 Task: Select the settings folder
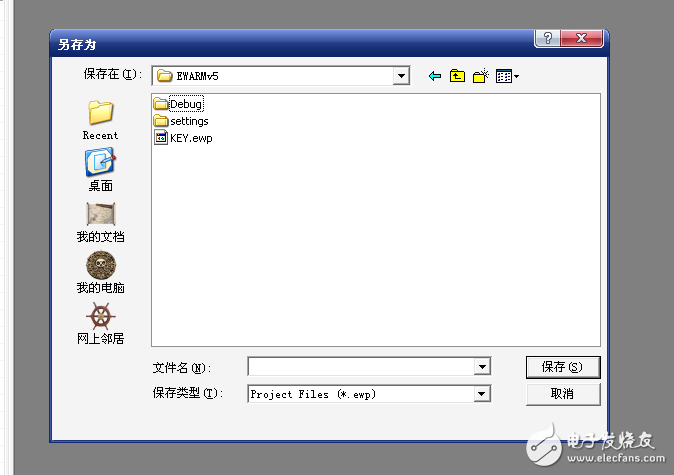tap(188, 121)
